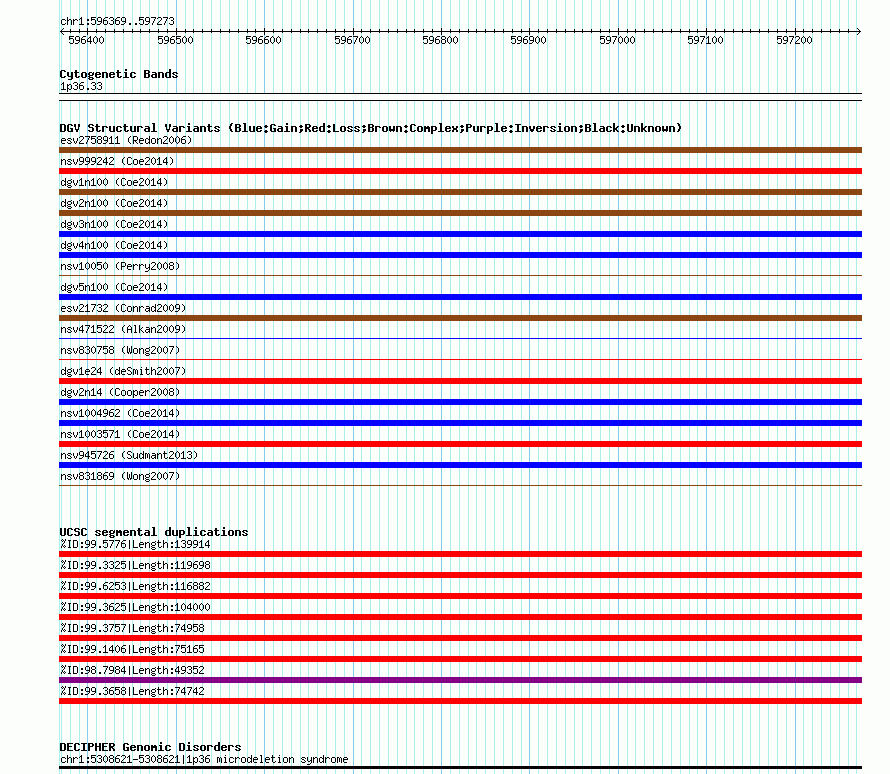The height and width of the screenshot is (774, 890).
Task: Click the dgv2n100 (Coe2014) label
Action: (114, 203)
